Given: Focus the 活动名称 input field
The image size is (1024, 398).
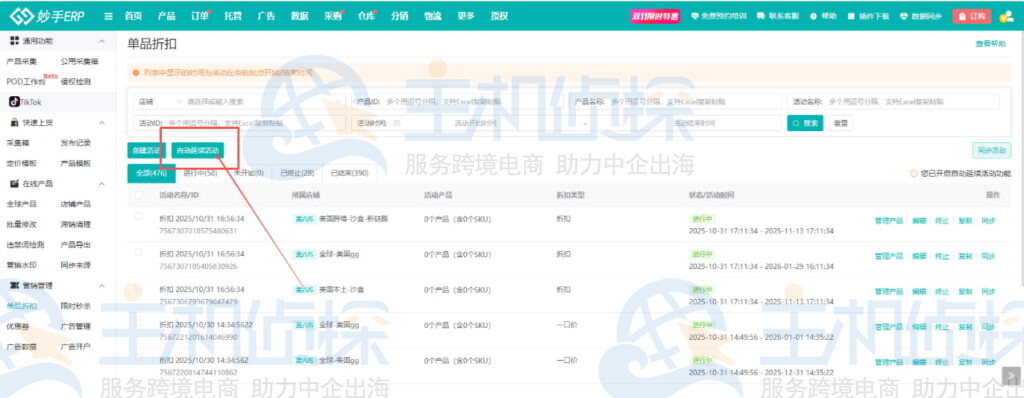Looking at the screenshot, I should tap(893, 102).
